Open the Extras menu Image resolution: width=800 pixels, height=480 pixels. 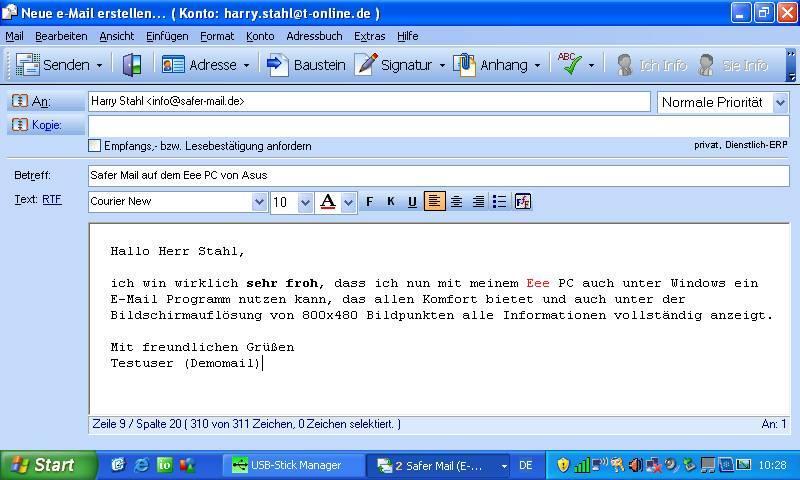tap(369, 36)
